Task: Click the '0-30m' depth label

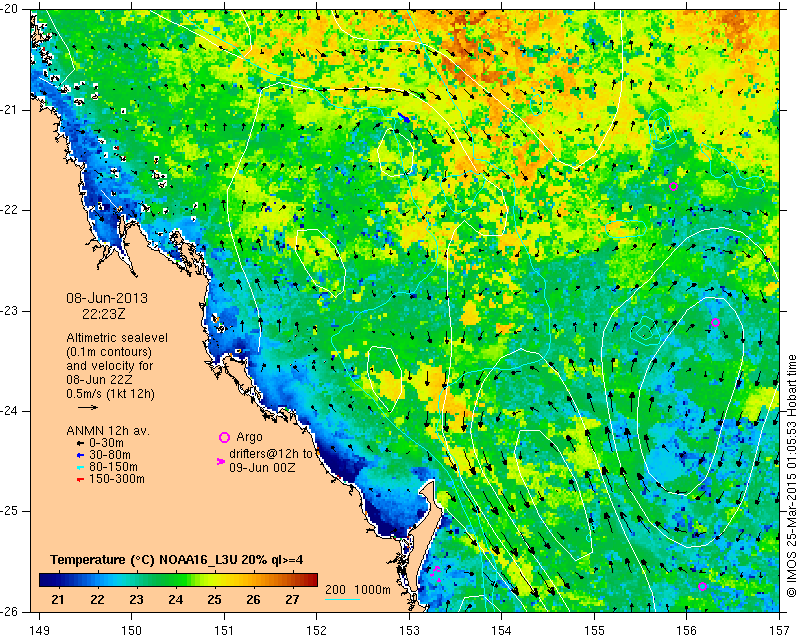Action: tap(106, 443)
